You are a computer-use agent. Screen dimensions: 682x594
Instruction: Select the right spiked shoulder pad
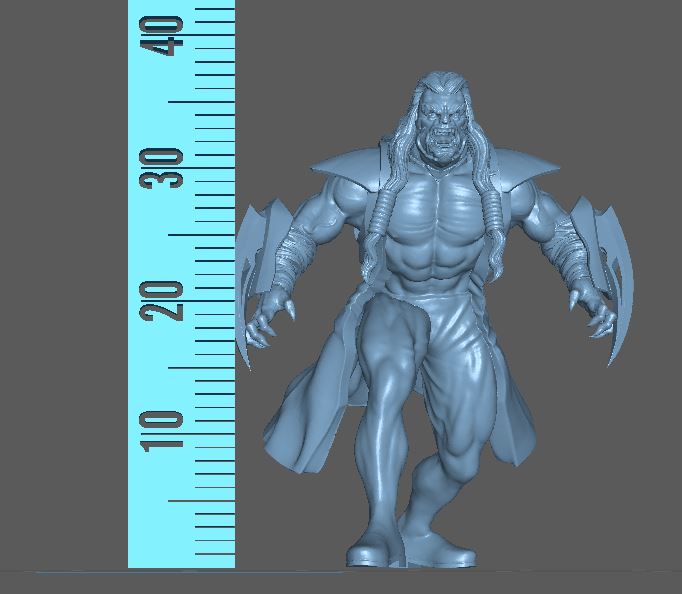pos(527,164)
